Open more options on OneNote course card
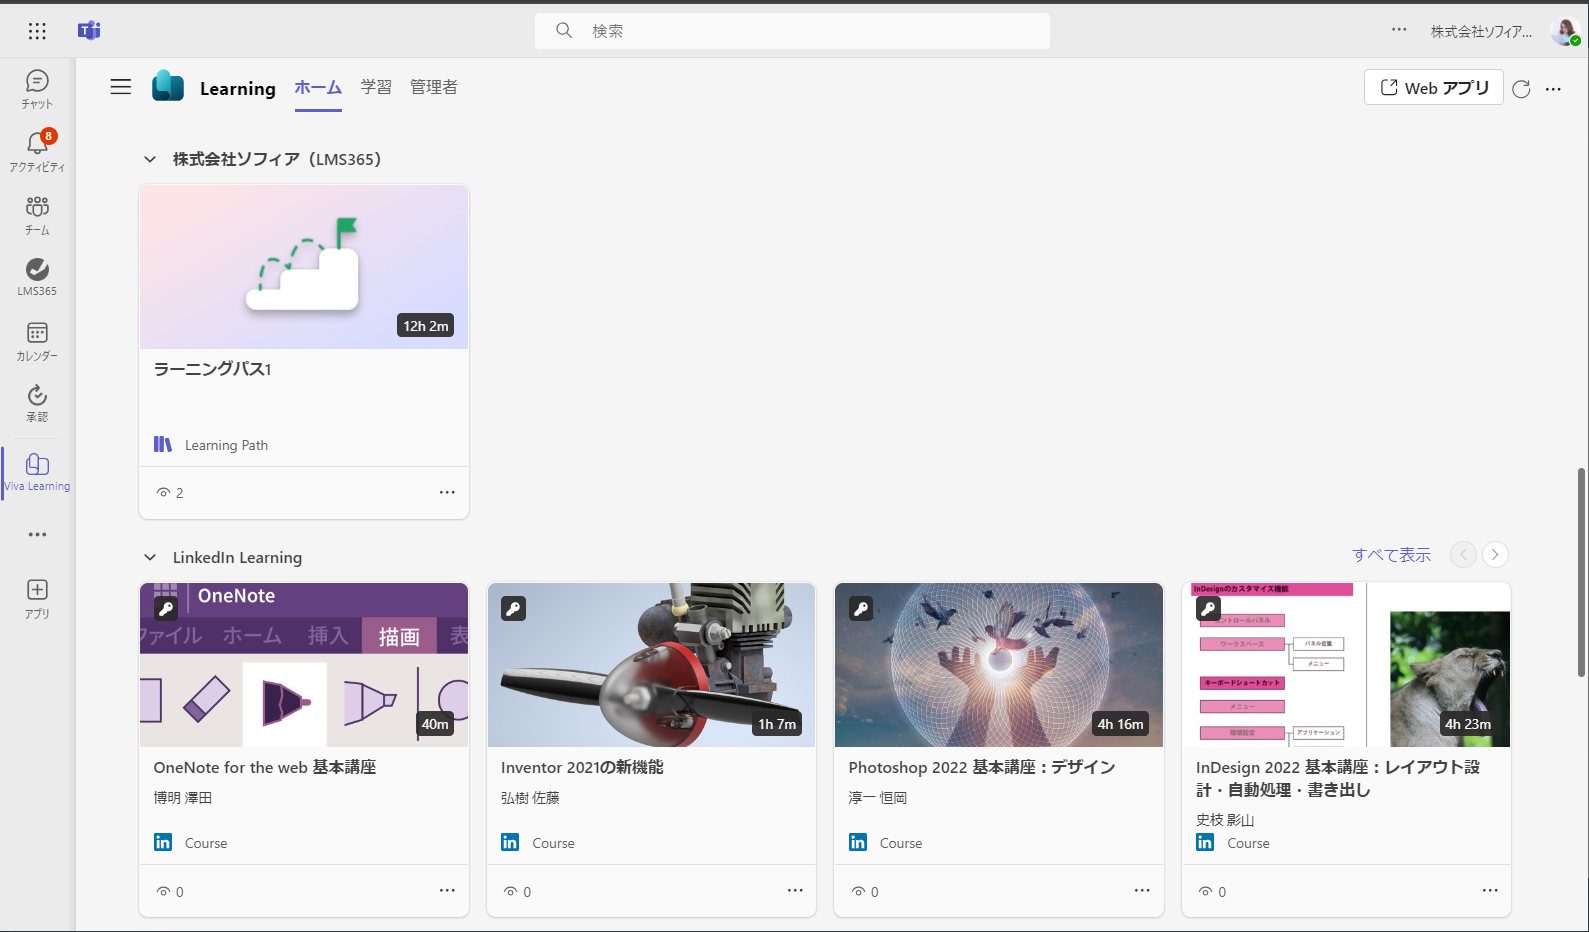Screen dimensions: 1589x932 coord(447,890)
